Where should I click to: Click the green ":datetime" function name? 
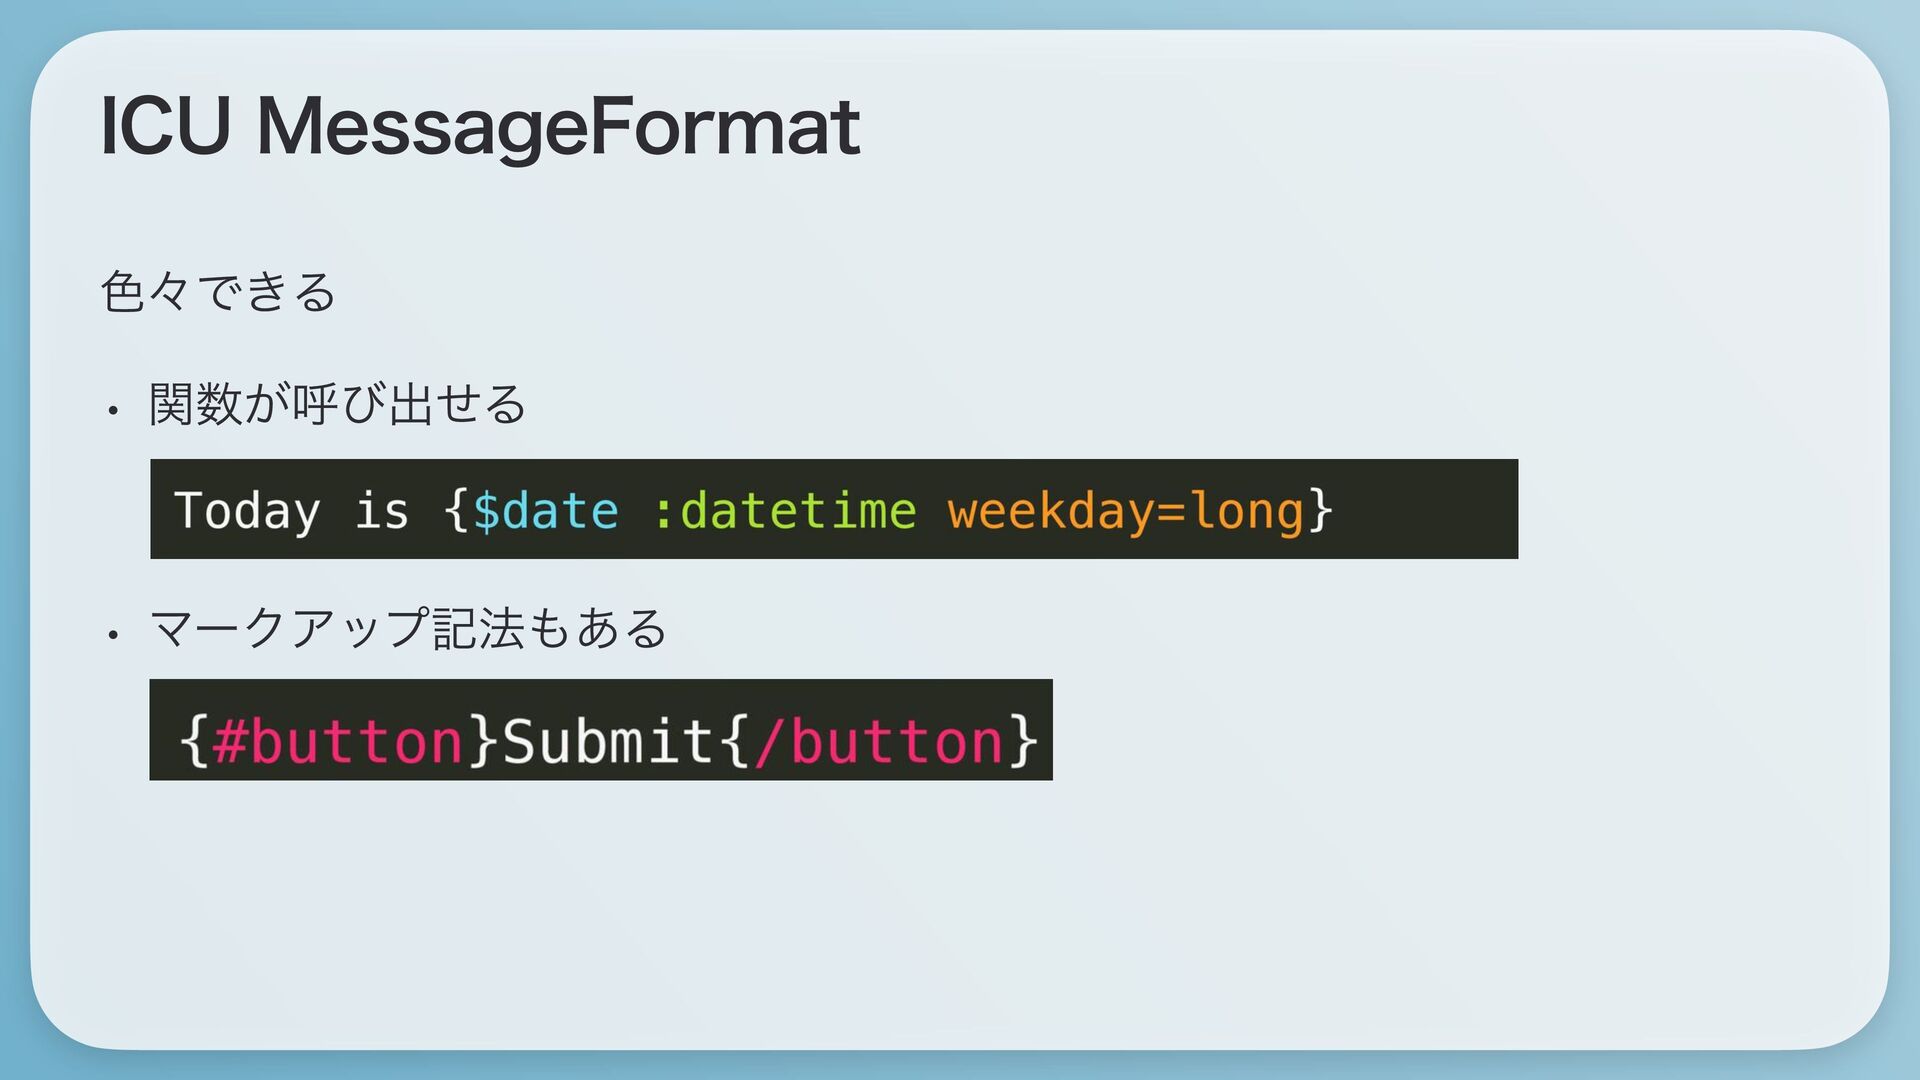[784, 511]
